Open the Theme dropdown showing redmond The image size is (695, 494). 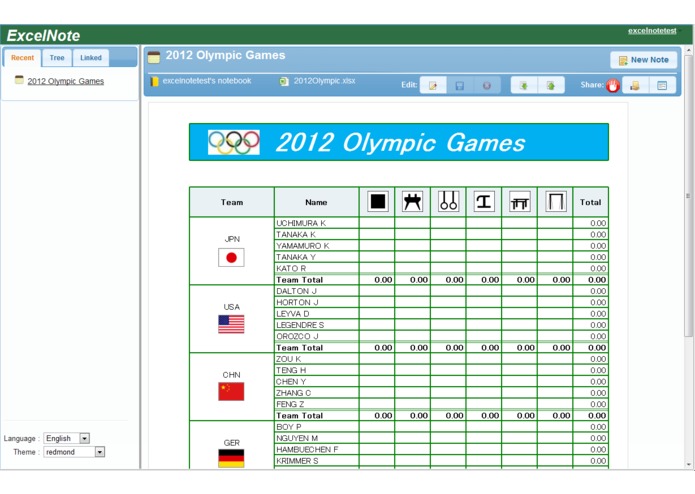coord(74,452)
